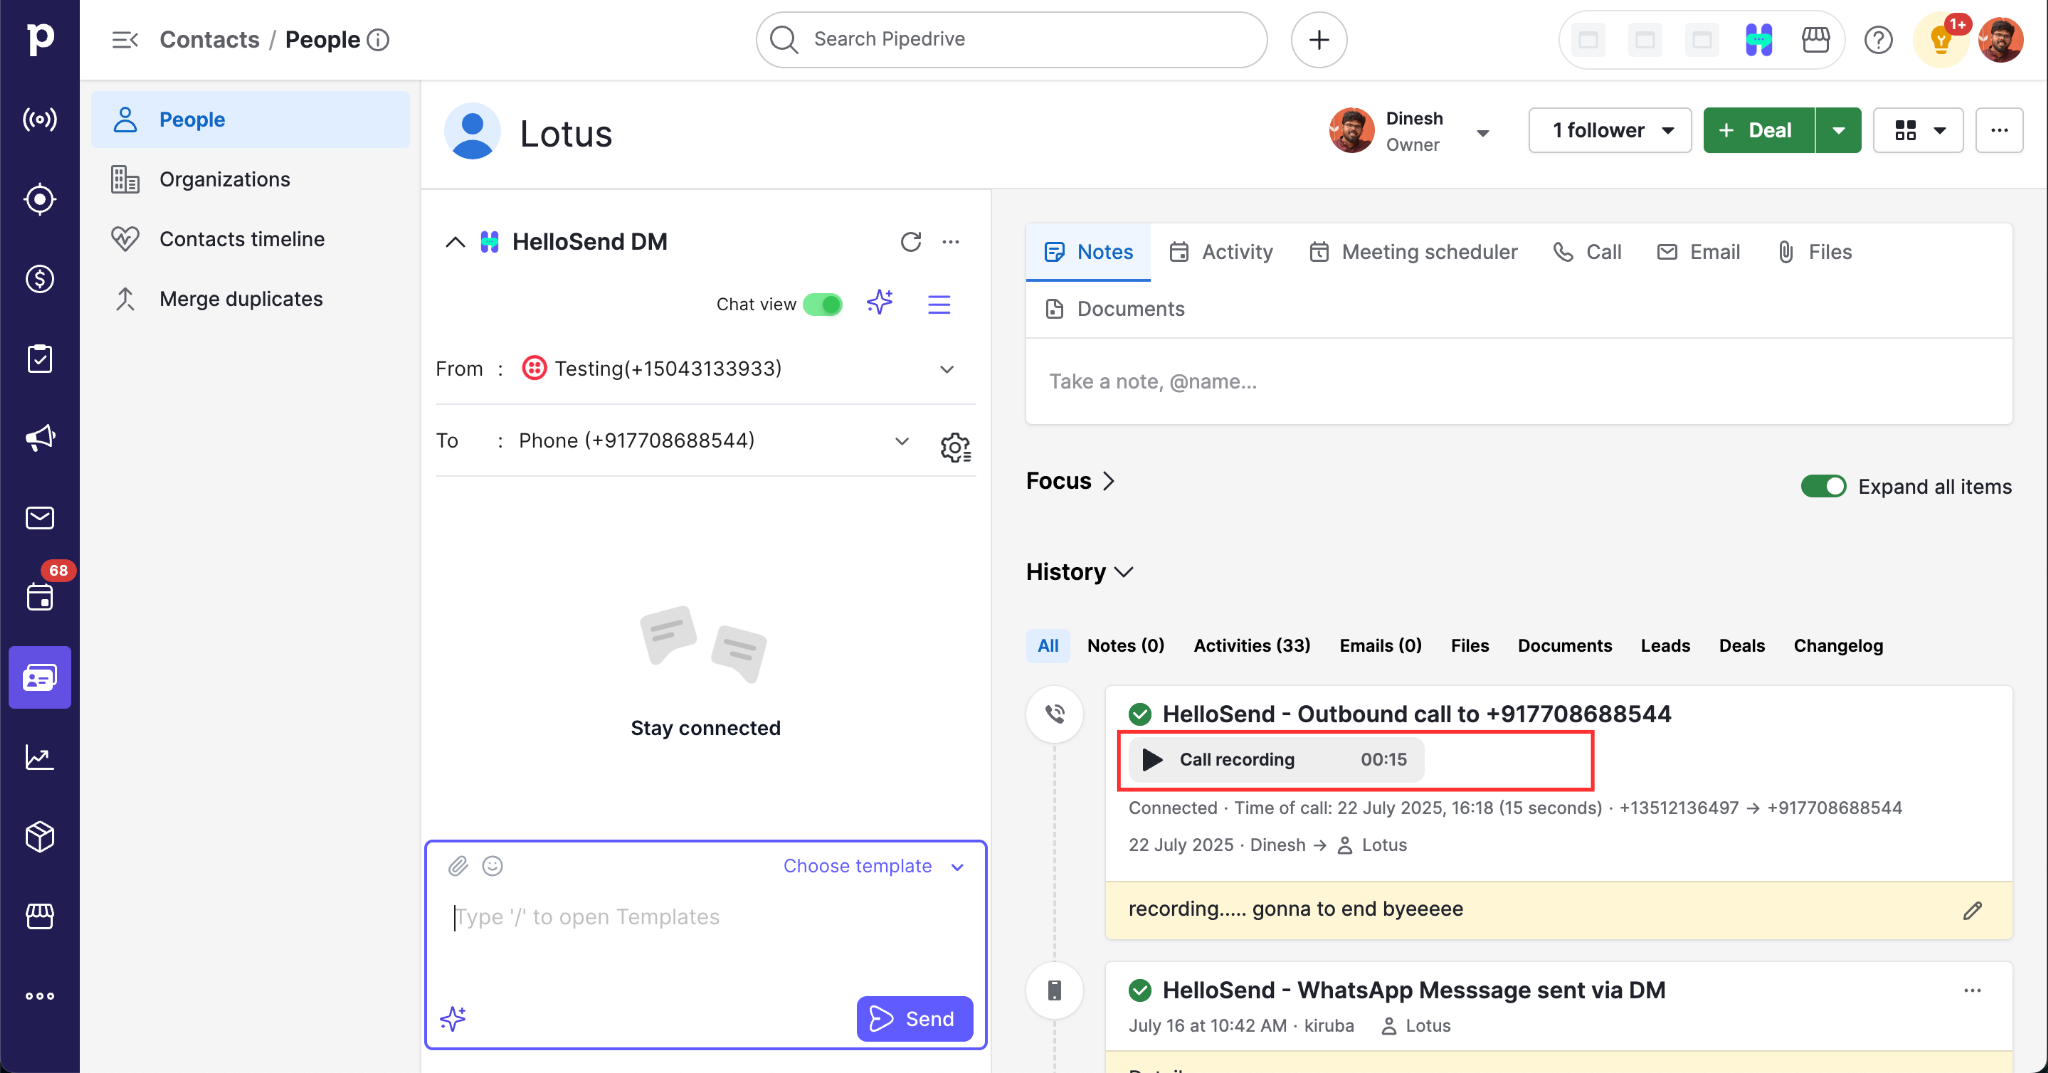Open marketplace icon in top bar

coord(1816,40)
